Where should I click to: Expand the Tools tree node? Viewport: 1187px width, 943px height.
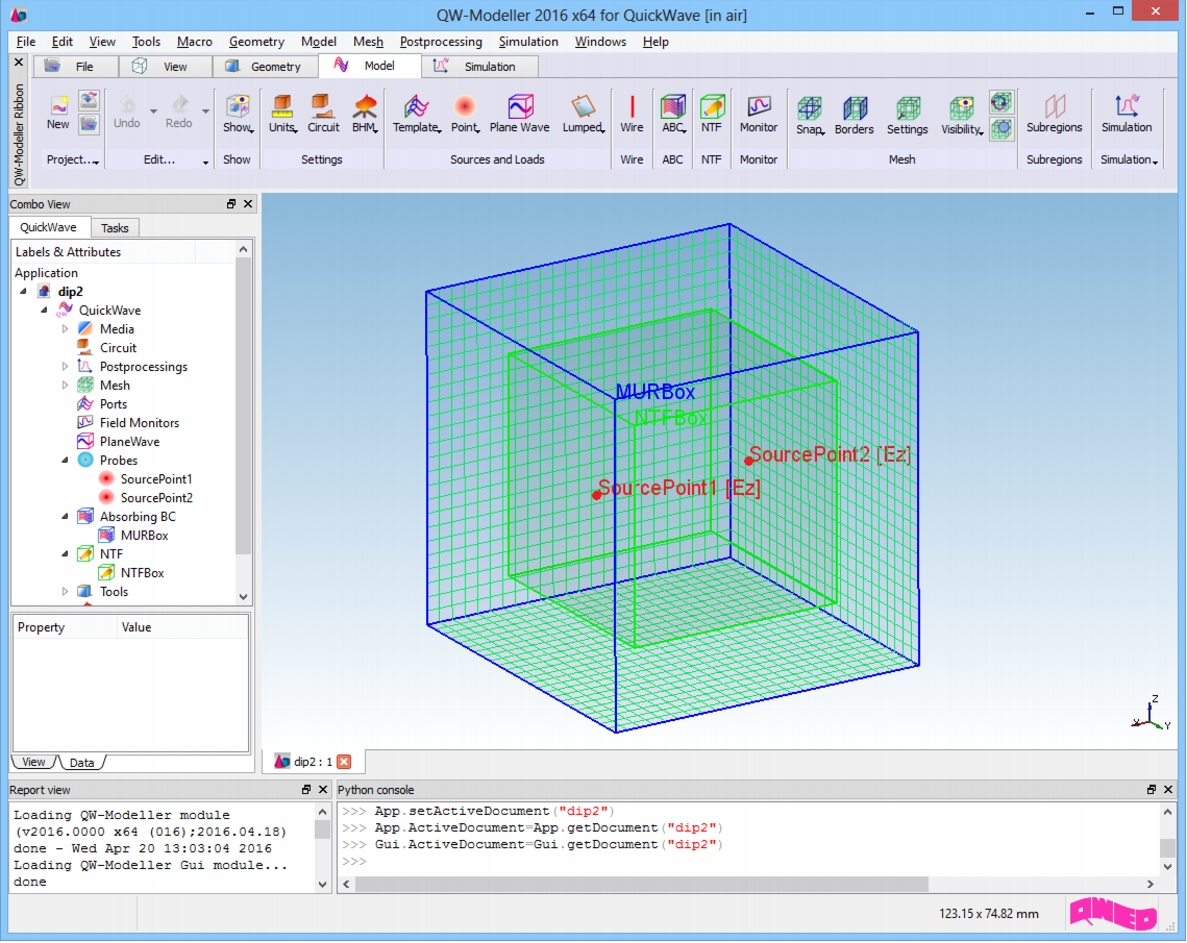[65, 592]
